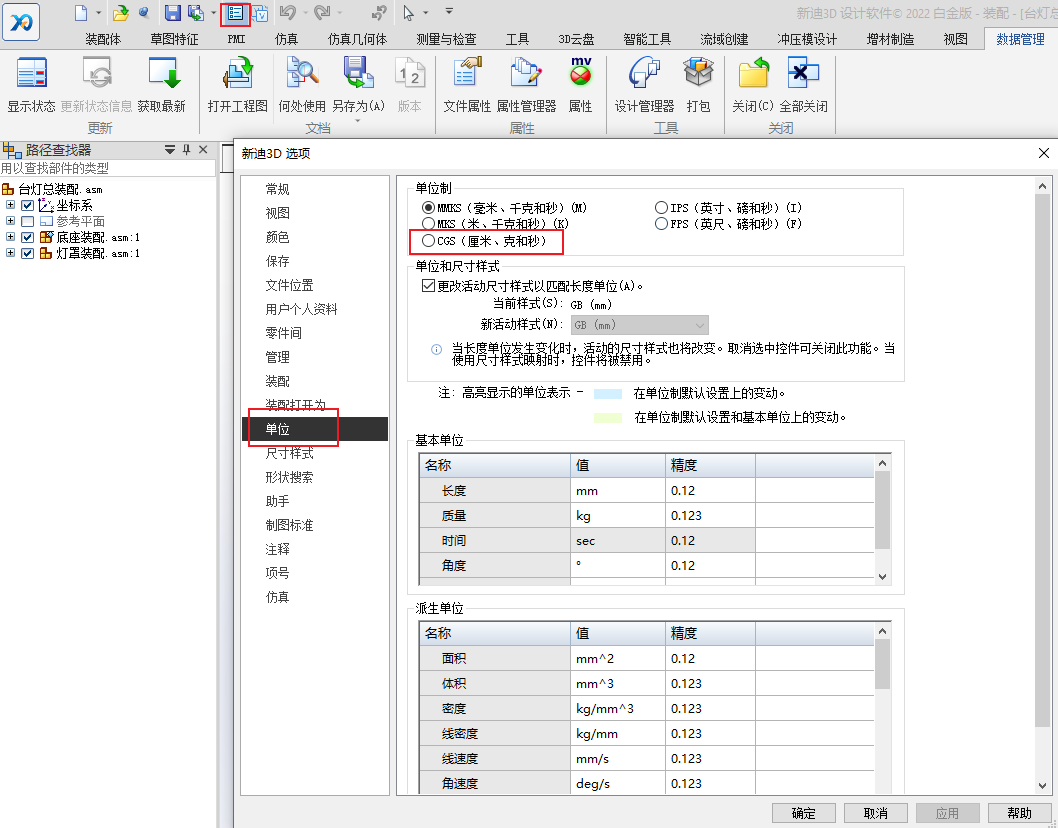Viewport: 1058px width, 828px height.
Task: Toggle the 底座装配.asm:1 checkbox
Action: (x=28, y=238)
